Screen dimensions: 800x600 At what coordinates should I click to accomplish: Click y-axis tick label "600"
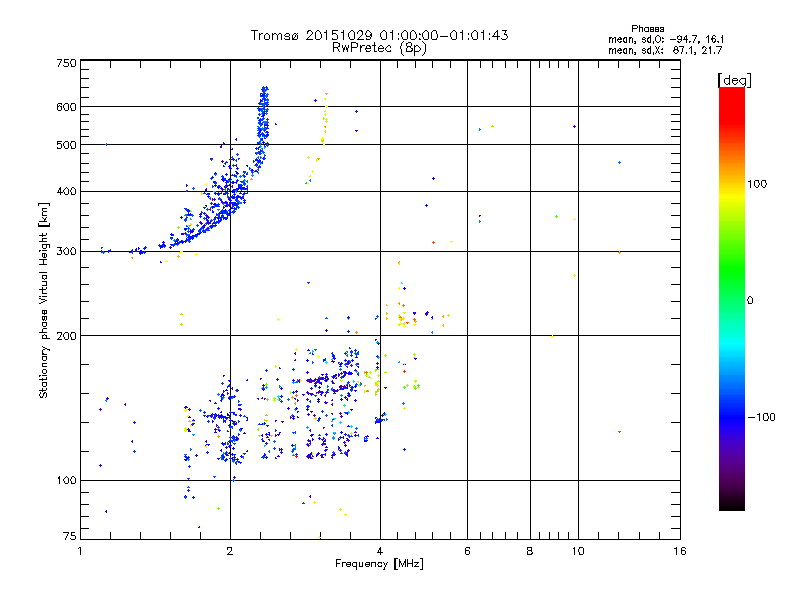click(x=66, y=107)
